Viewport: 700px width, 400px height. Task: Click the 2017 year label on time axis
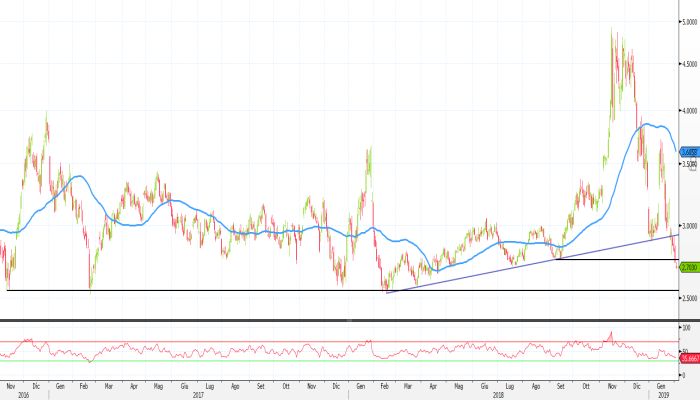(x=199, y=395)
